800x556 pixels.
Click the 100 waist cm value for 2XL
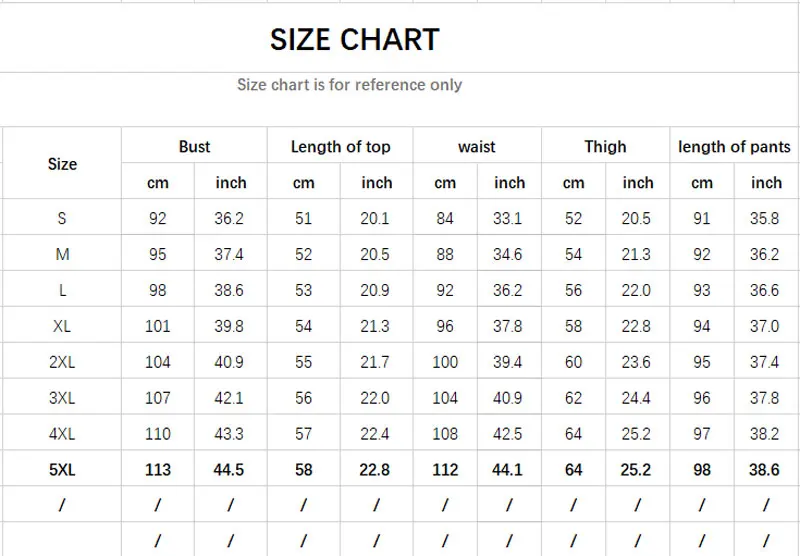(x=445, y=362)
